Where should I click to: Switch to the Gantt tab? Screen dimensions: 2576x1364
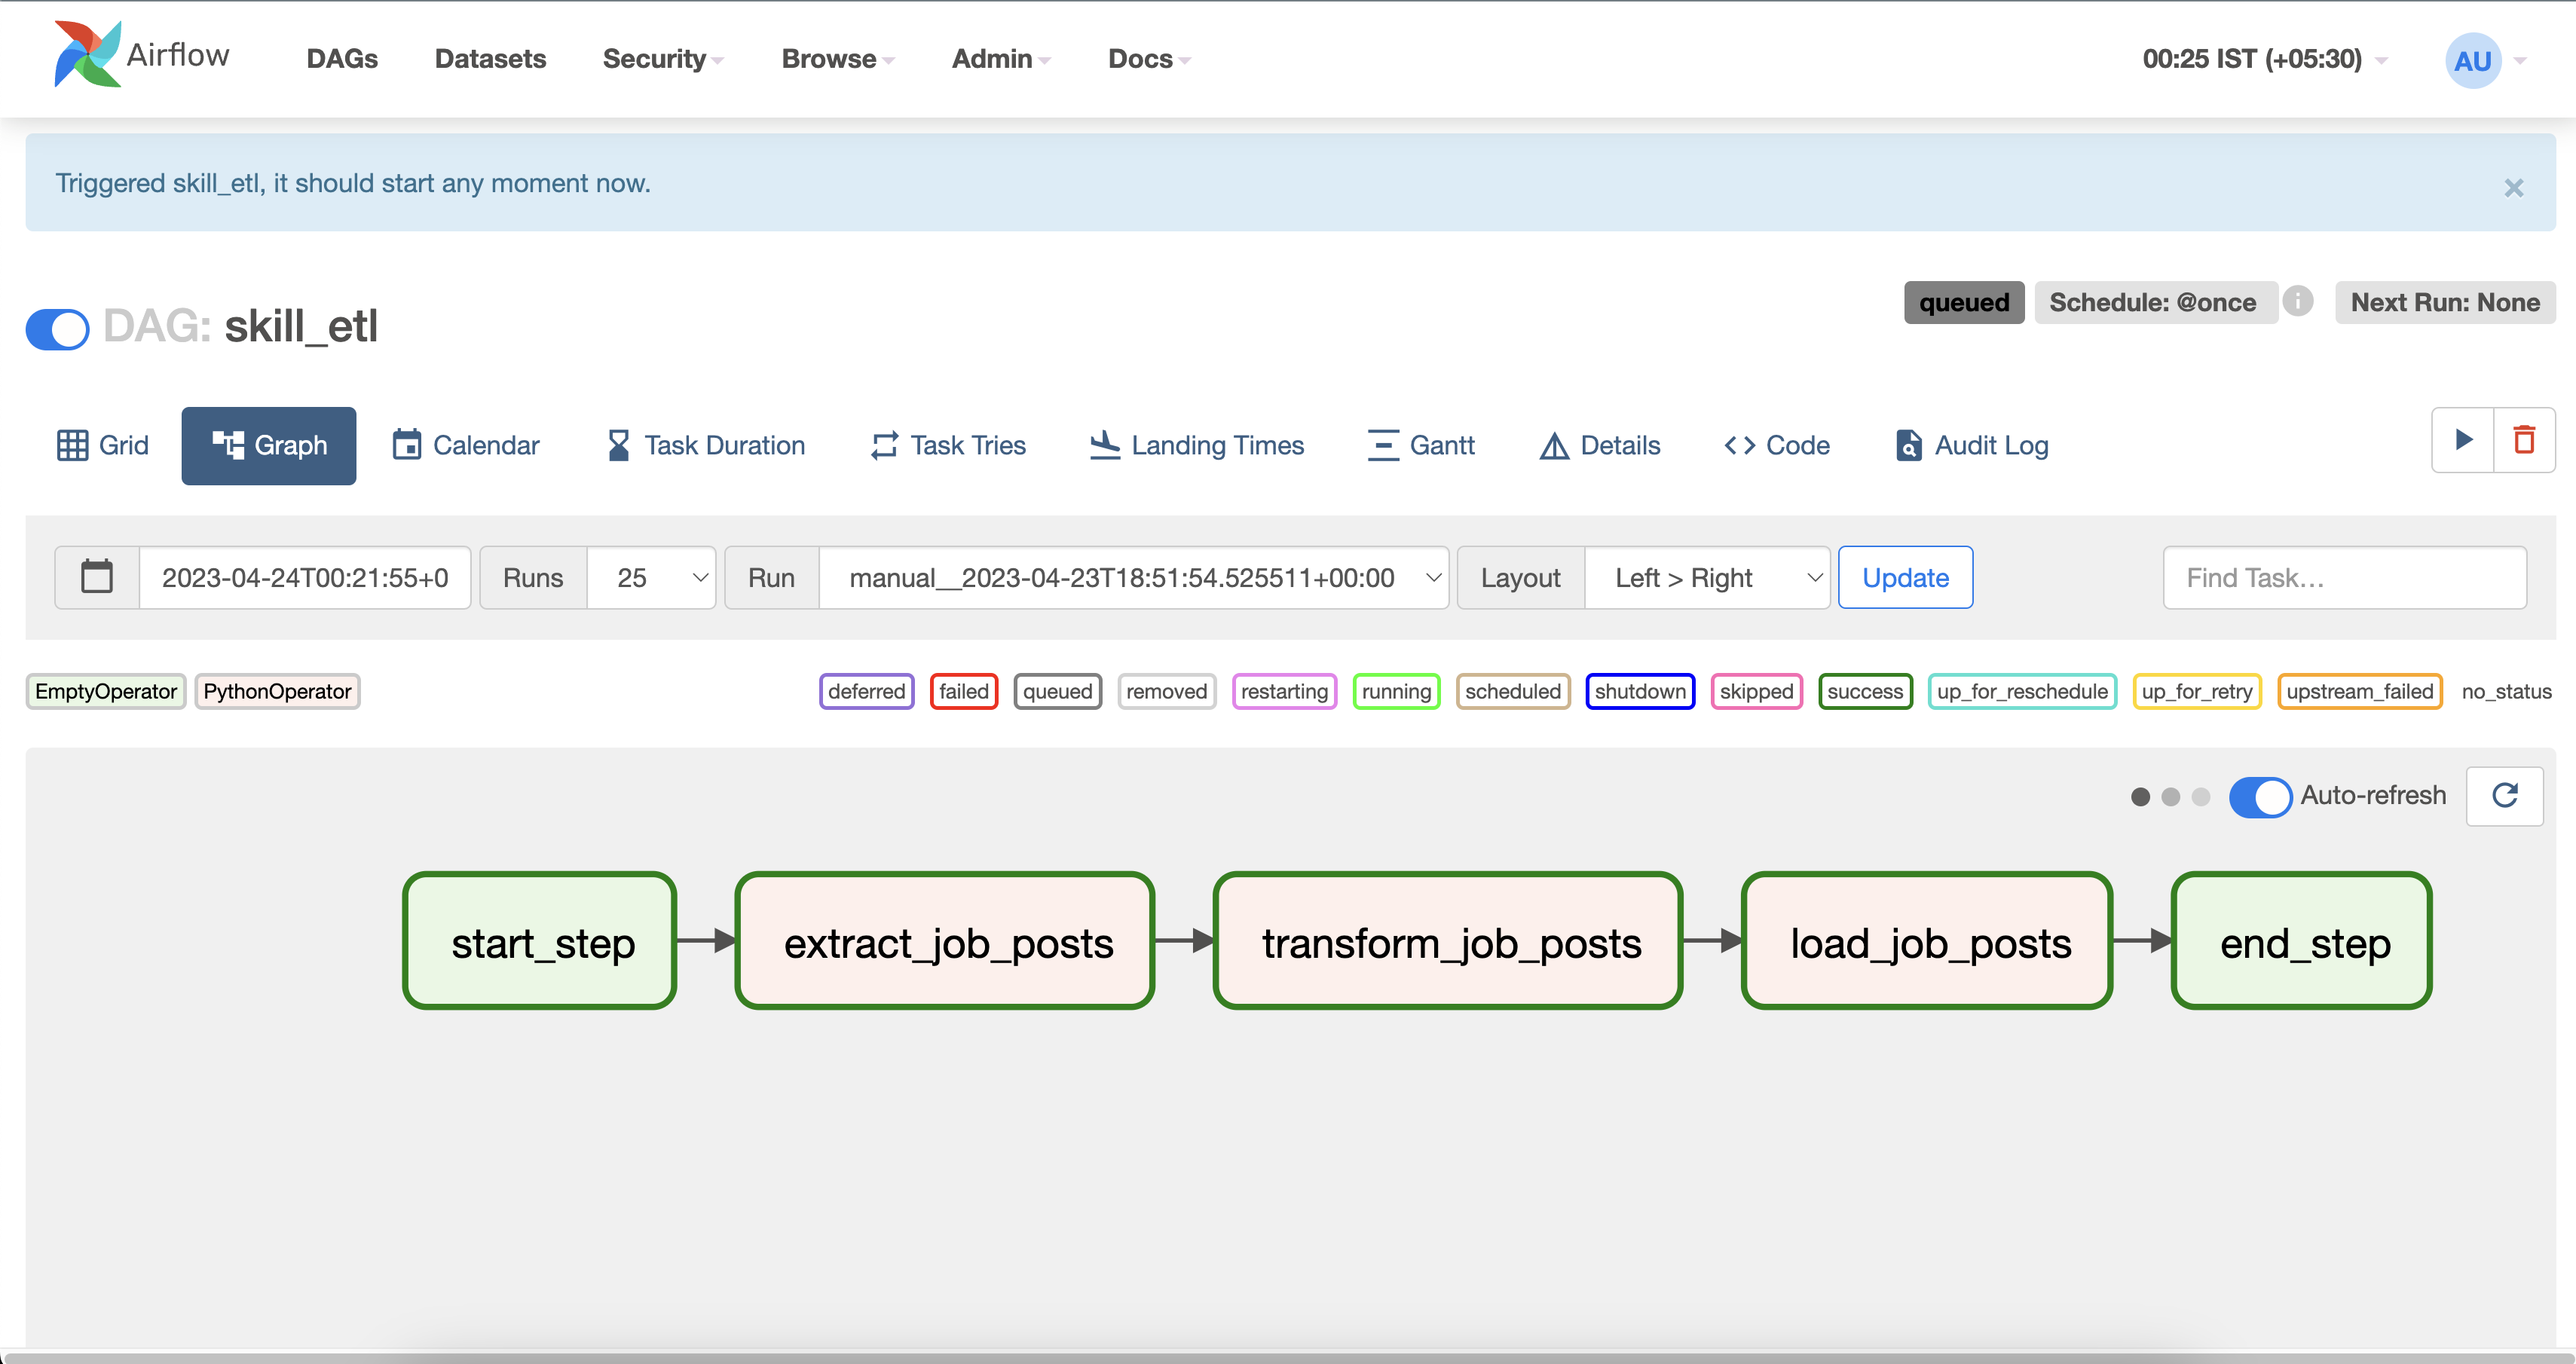point(1421,445)
